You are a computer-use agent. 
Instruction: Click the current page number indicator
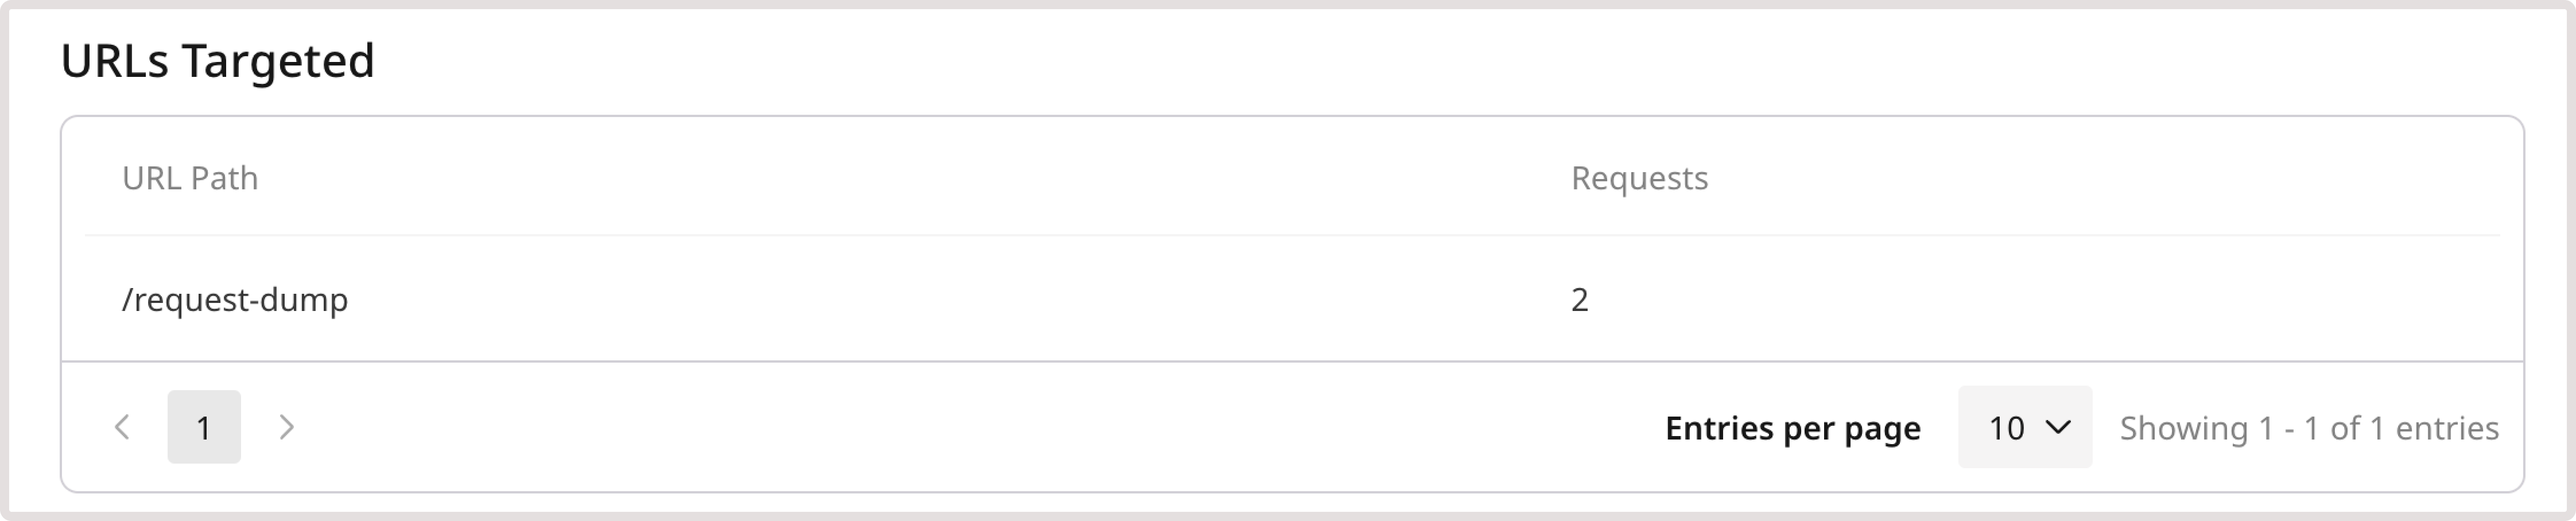tap(204, 427)
